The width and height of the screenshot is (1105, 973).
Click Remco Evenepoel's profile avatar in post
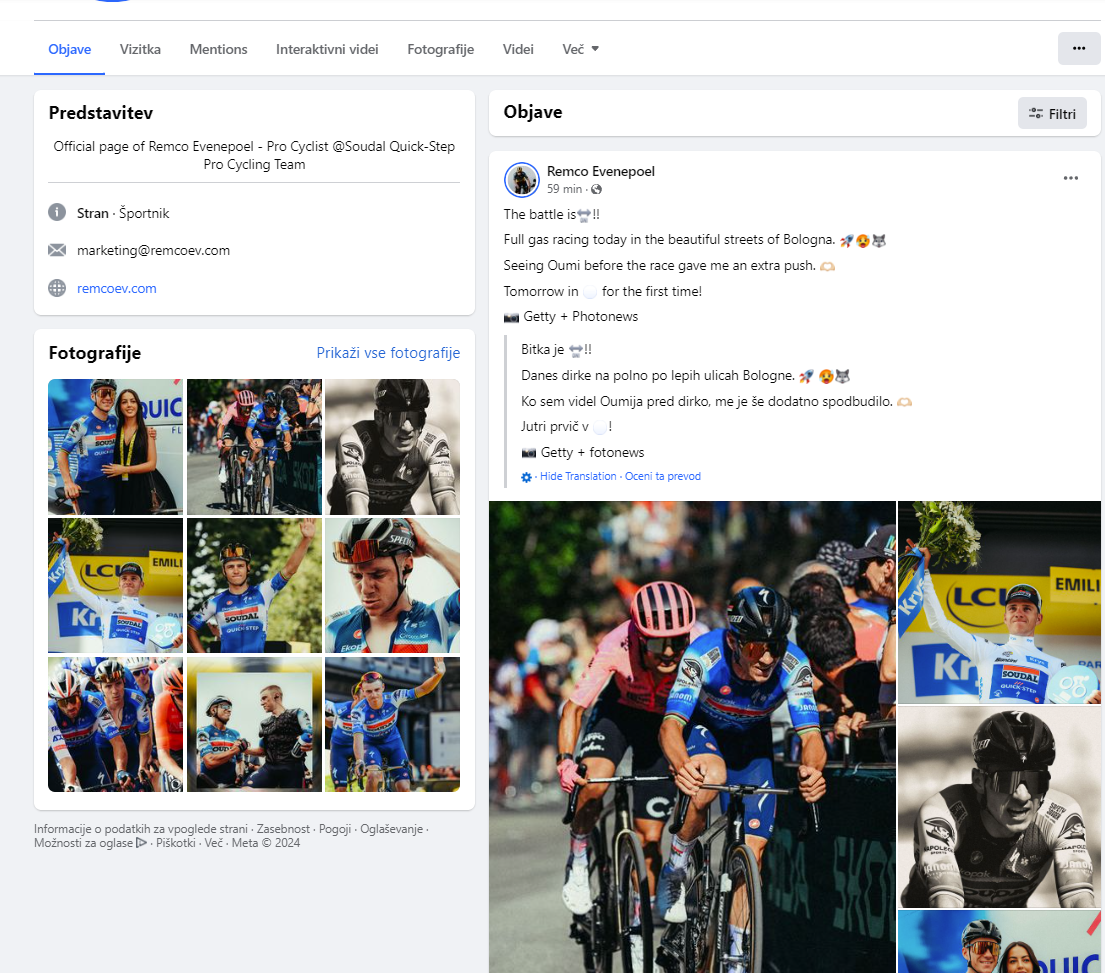tap(522, 180)
